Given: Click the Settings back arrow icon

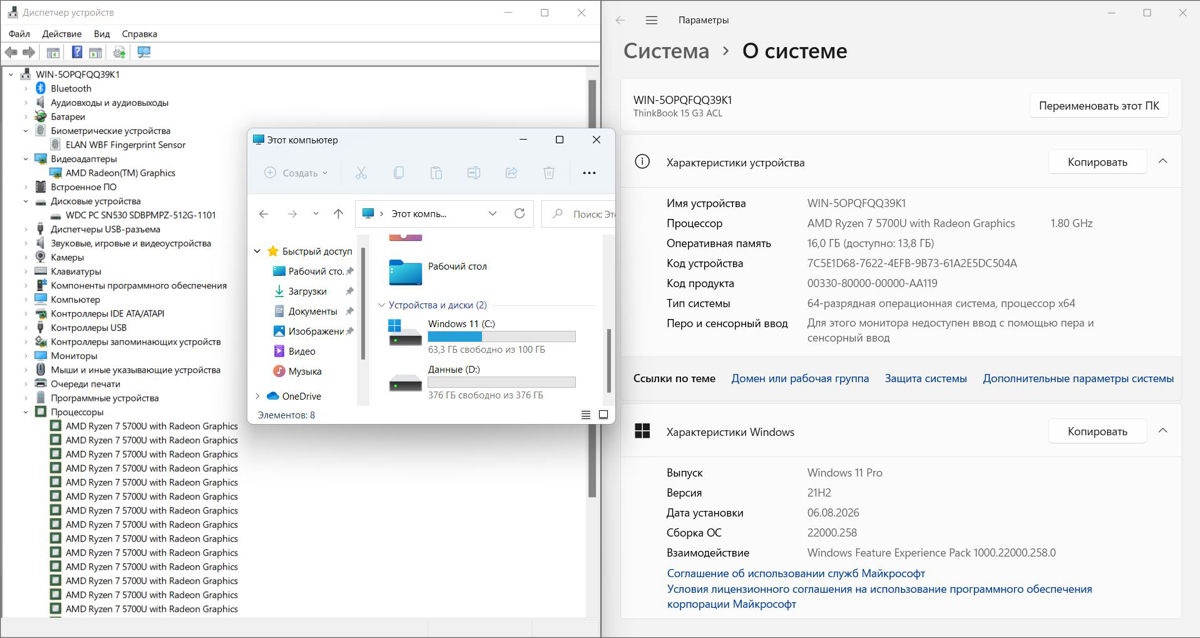Looking at the screenshot, I should (621, 20).
